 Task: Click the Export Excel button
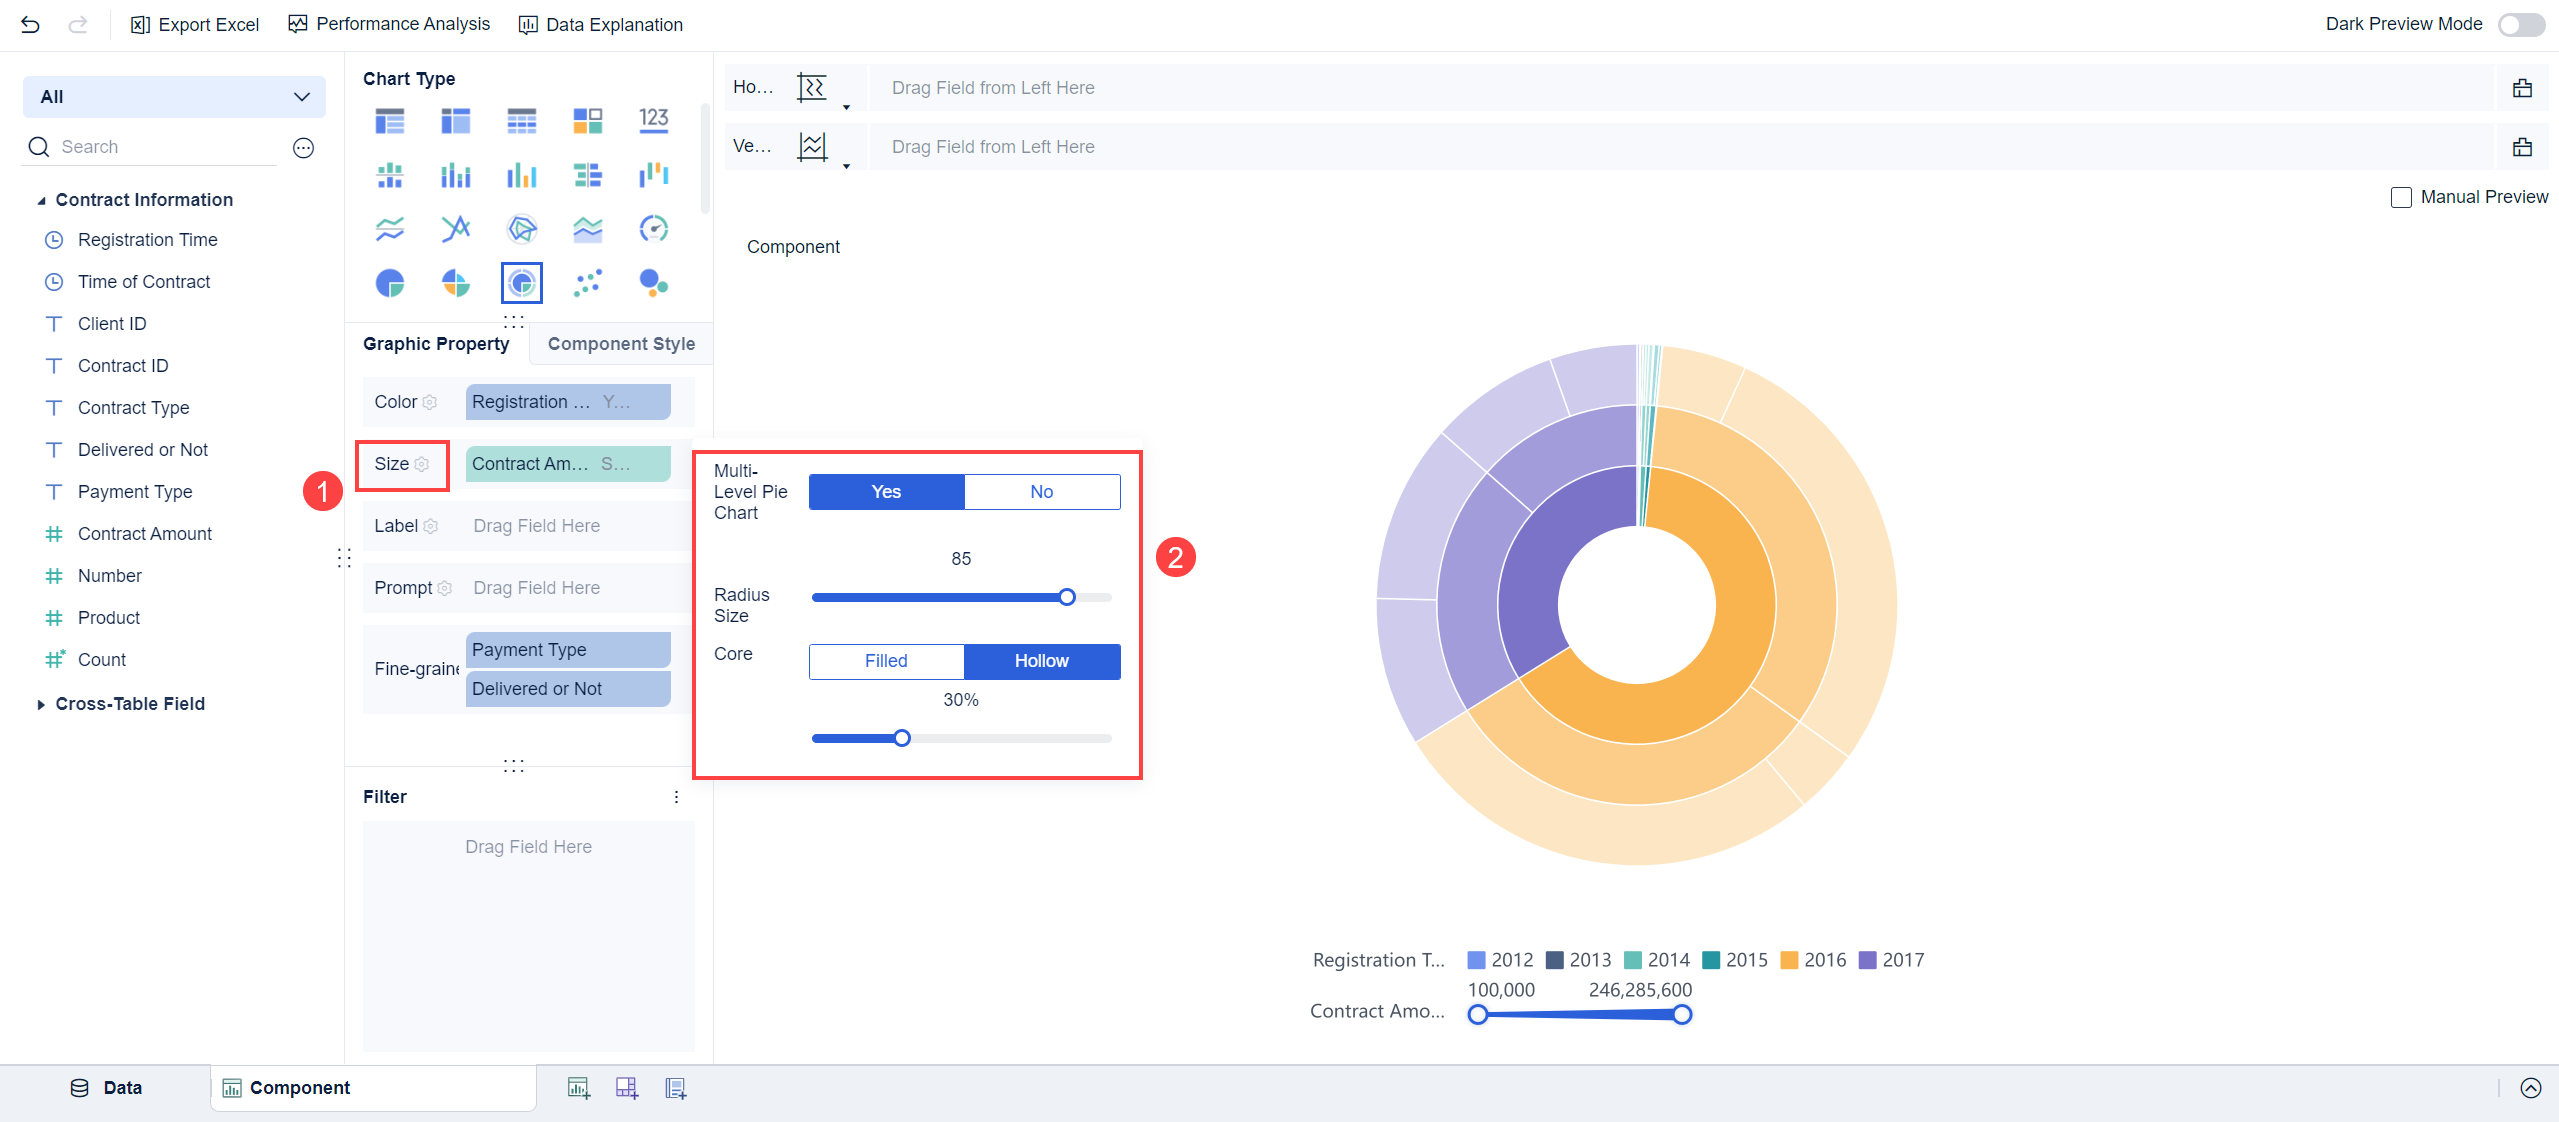point(195,25)
